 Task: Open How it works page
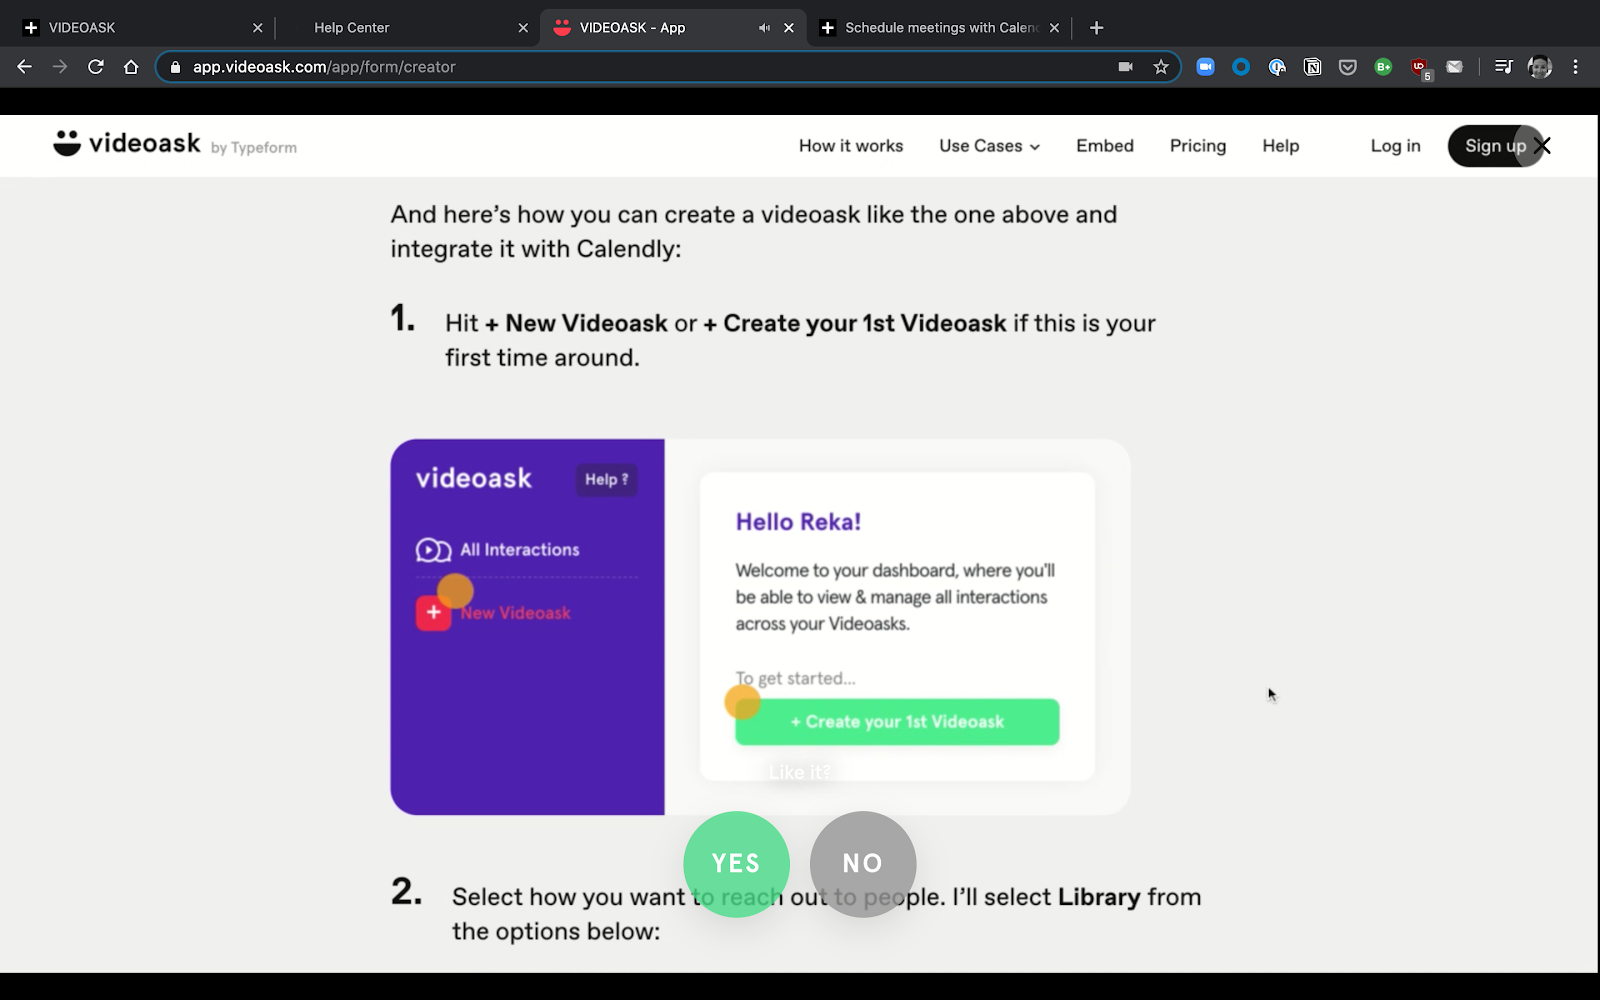[x=851, y=146]
